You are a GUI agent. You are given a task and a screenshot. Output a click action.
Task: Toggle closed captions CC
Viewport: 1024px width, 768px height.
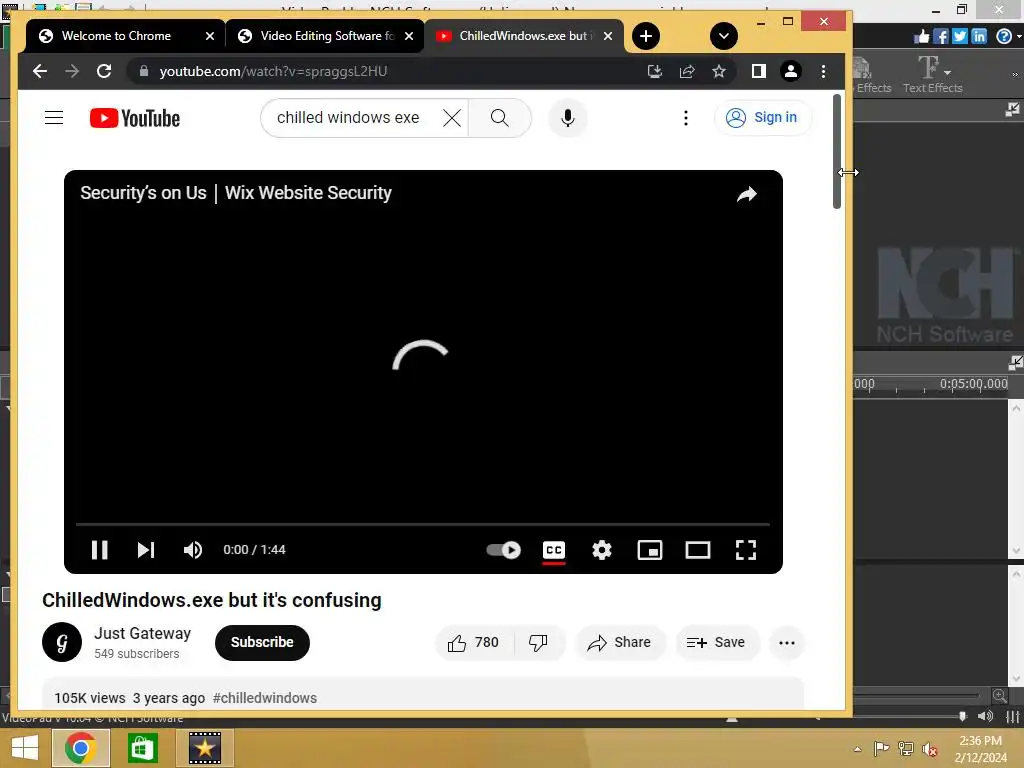[554, 551]
